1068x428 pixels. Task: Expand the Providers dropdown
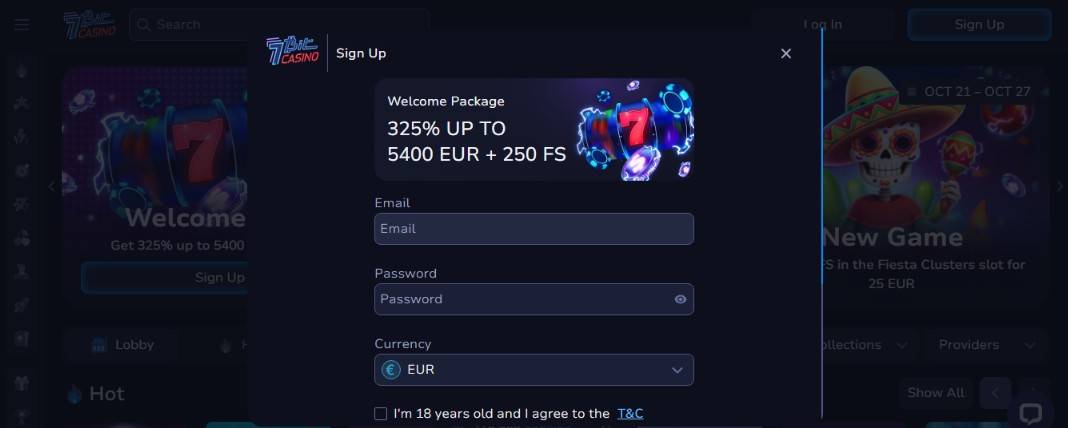pyautogui.click(x=986, y=345)
